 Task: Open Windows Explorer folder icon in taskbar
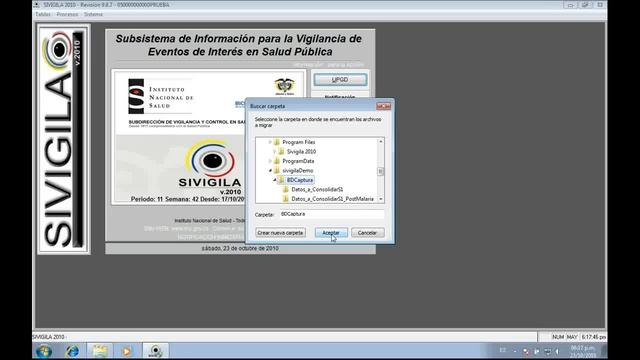[99, 351]
